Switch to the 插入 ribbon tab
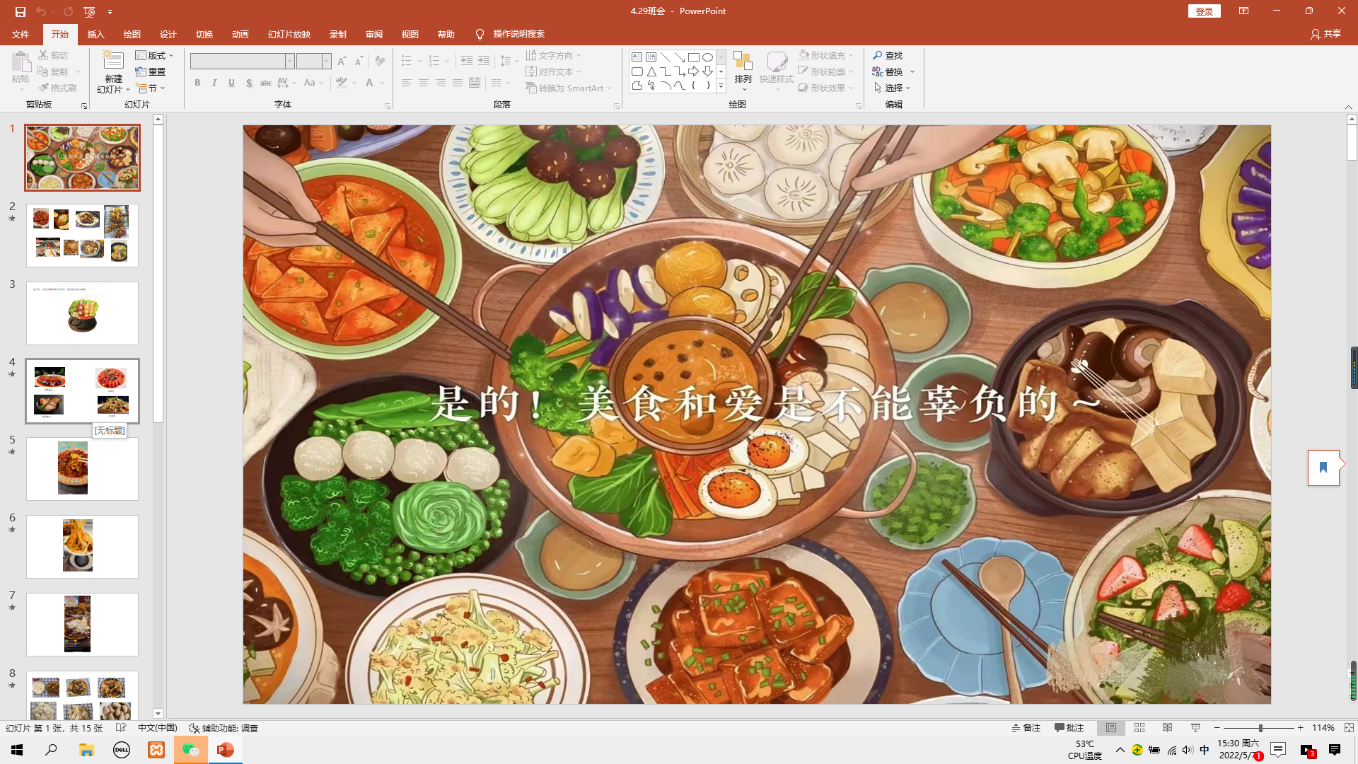The image size is (1358, 764). (x=96, y=34)
